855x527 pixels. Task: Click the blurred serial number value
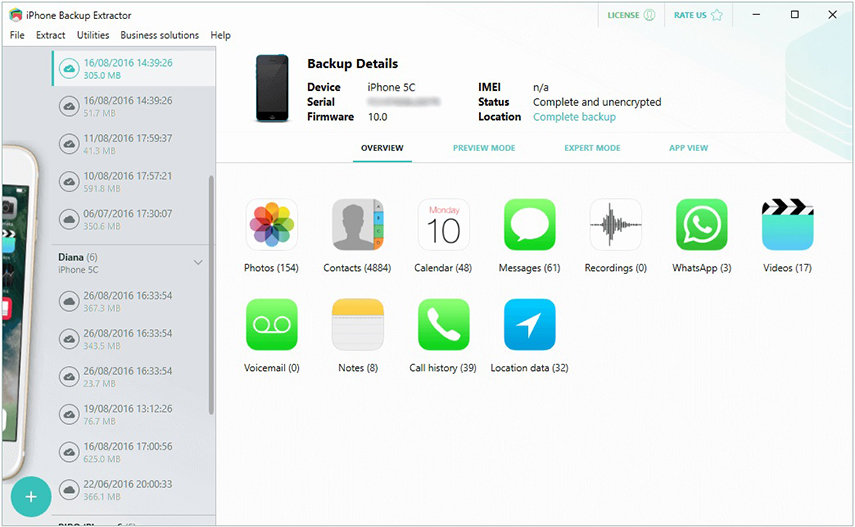tap(404, 102)
